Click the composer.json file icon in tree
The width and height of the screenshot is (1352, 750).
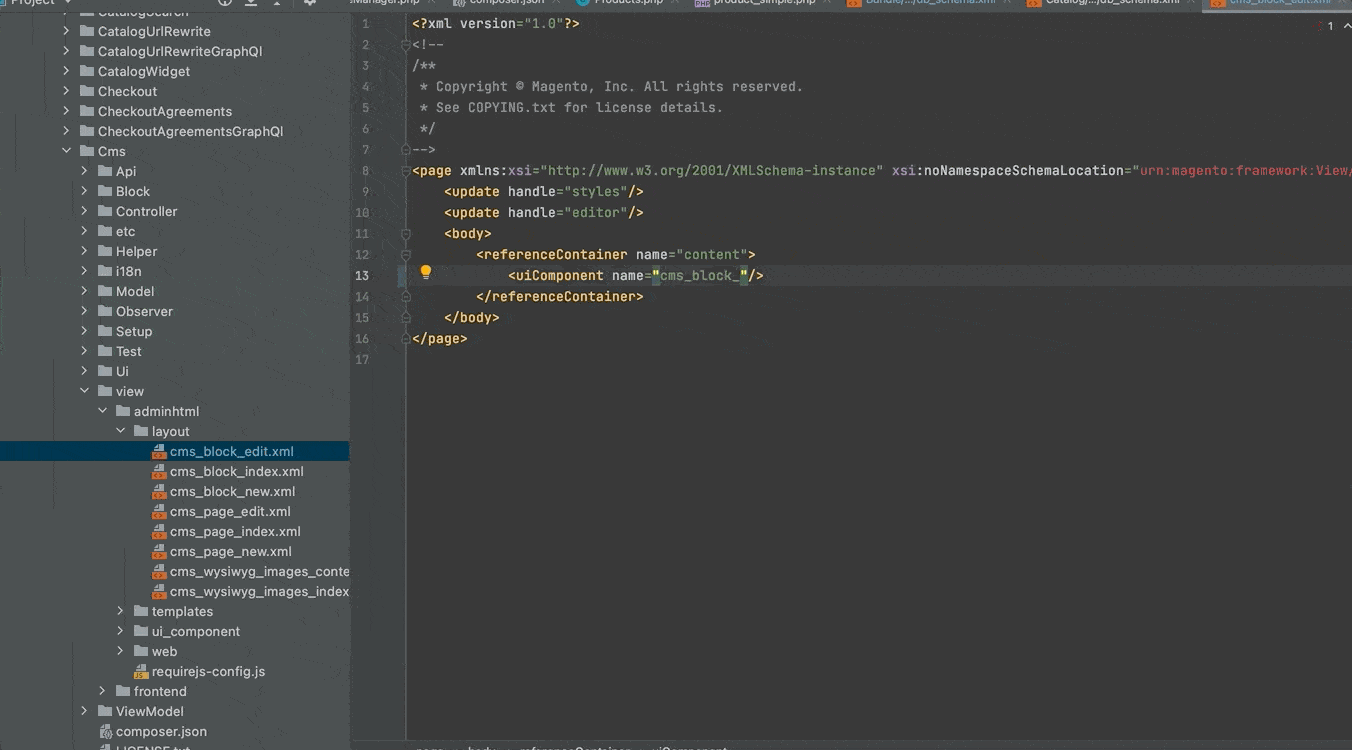point(105,732)
